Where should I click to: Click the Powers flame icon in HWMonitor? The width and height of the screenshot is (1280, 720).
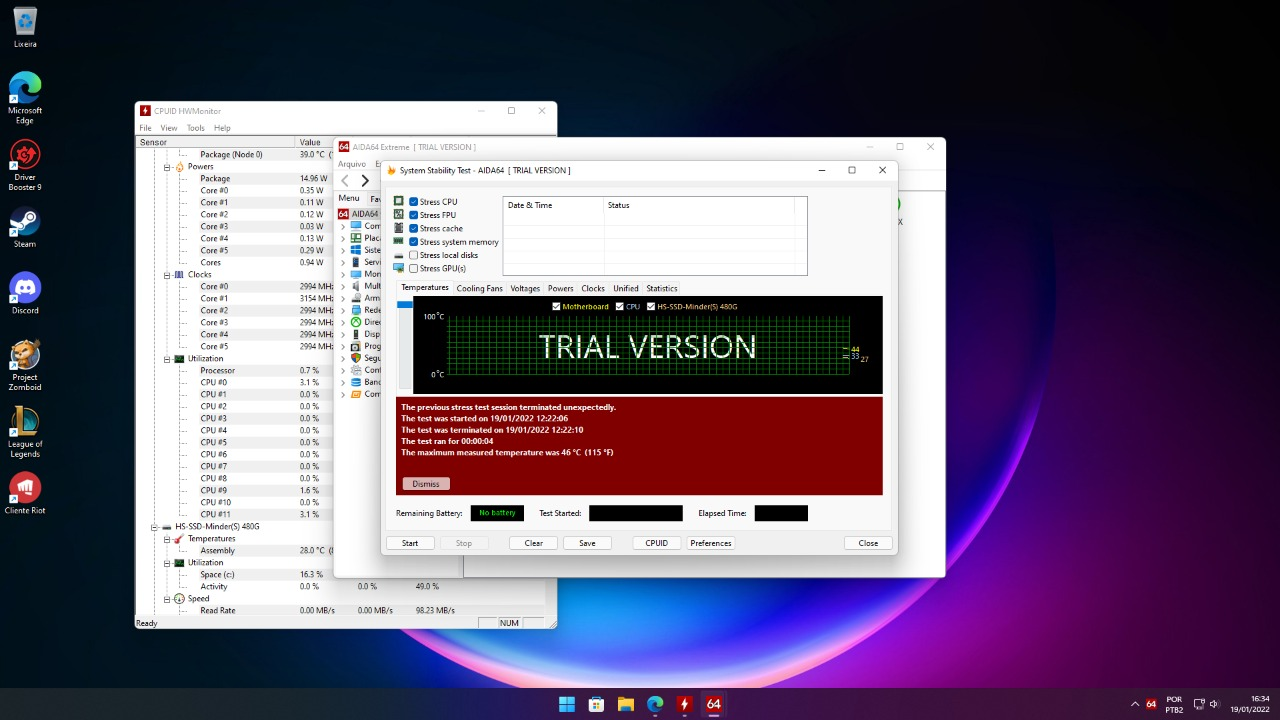click(x=180, y=167)
